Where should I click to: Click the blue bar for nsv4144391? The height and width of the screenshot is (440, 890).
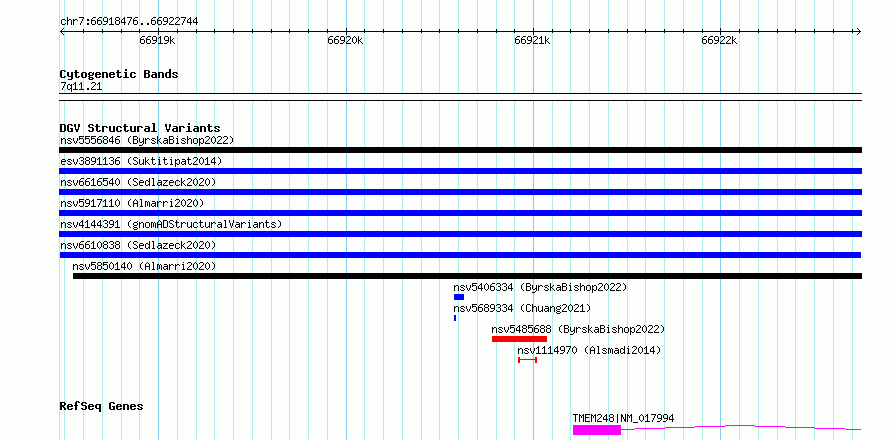tap(460, 234)
